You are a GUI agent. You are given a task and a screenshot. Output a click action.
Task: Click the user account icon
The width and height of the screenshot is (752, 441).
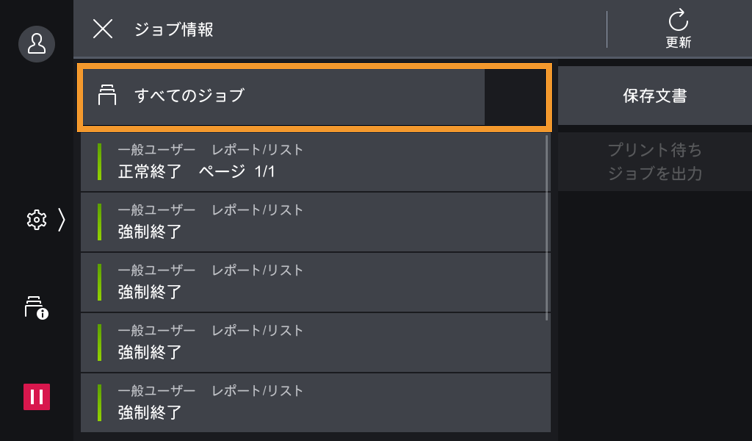(x=37, y=44)
